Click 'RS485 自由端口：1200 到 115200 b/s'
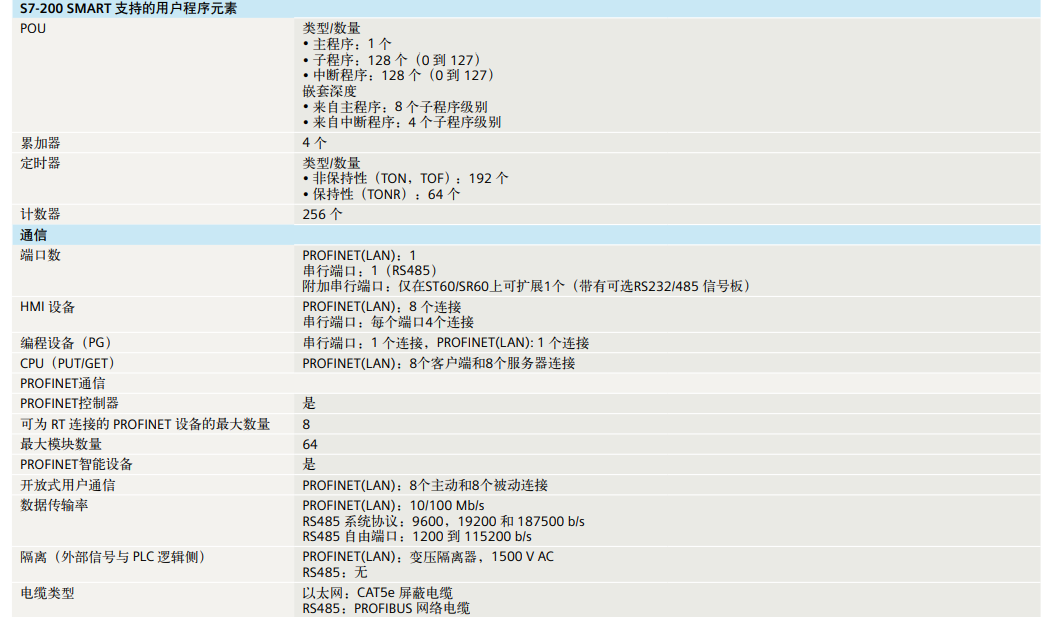This screenshot has height=617, width=1051. click(417, 537)
